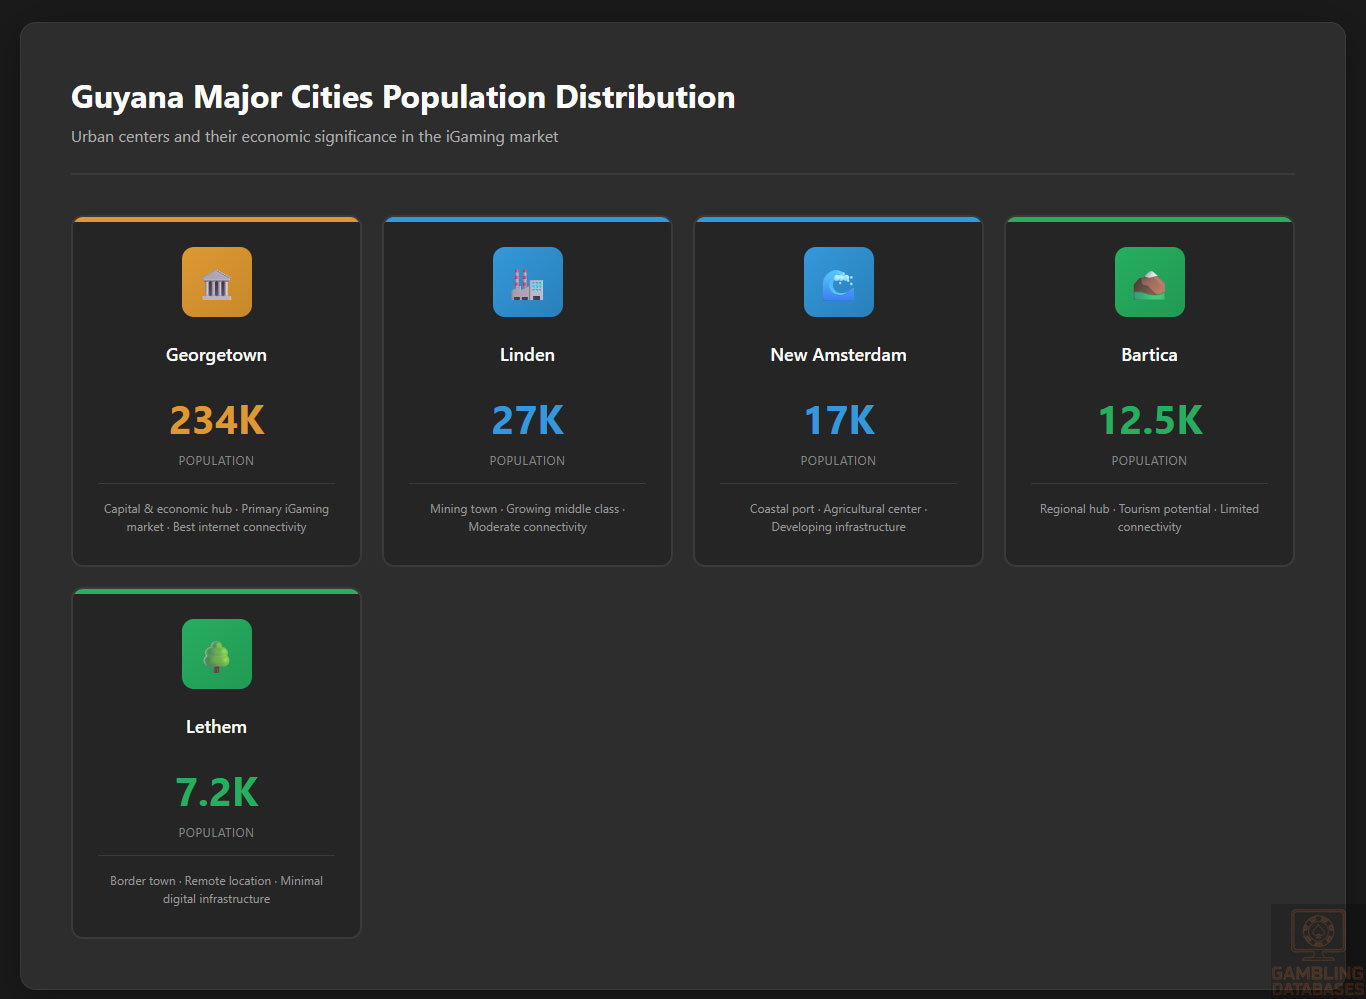Viewport: 1366px width, 999px height.
Task: Click the Capital & economic hub description
Action: 217,518
